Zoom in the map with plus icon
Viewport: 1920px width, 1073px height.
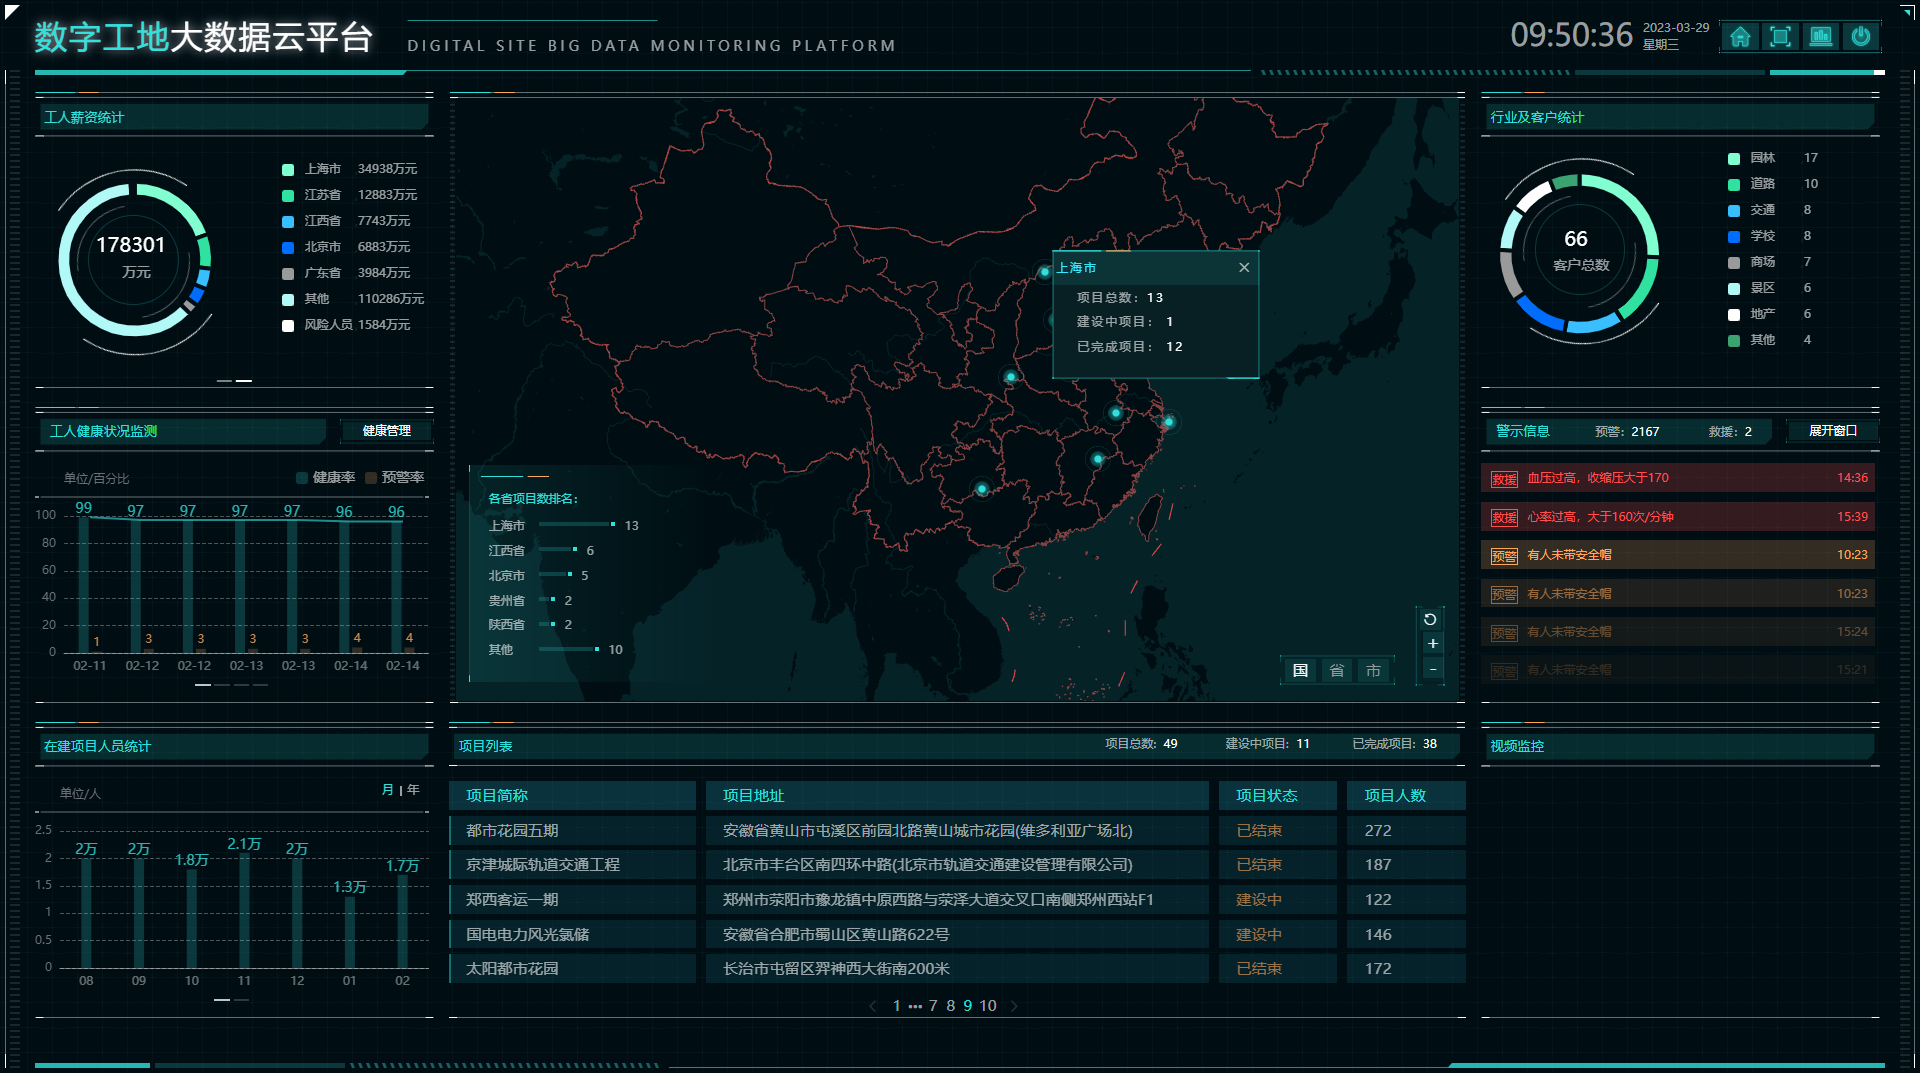(1432, 644)
